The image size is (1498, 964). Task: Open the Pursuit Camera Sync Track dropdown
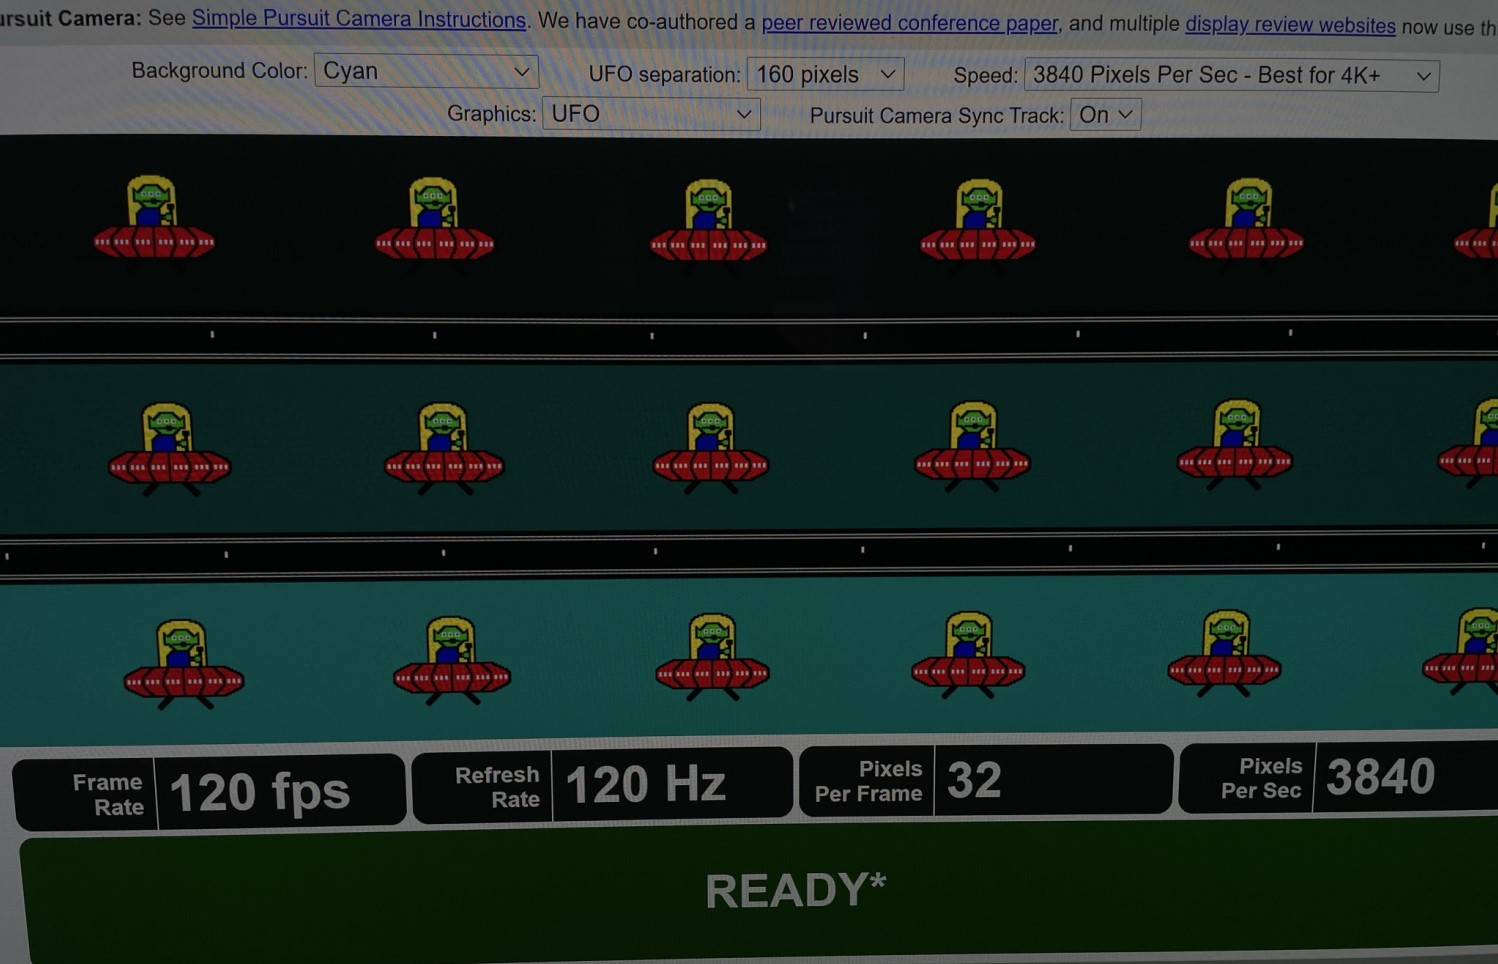(x=1105, y=115)
